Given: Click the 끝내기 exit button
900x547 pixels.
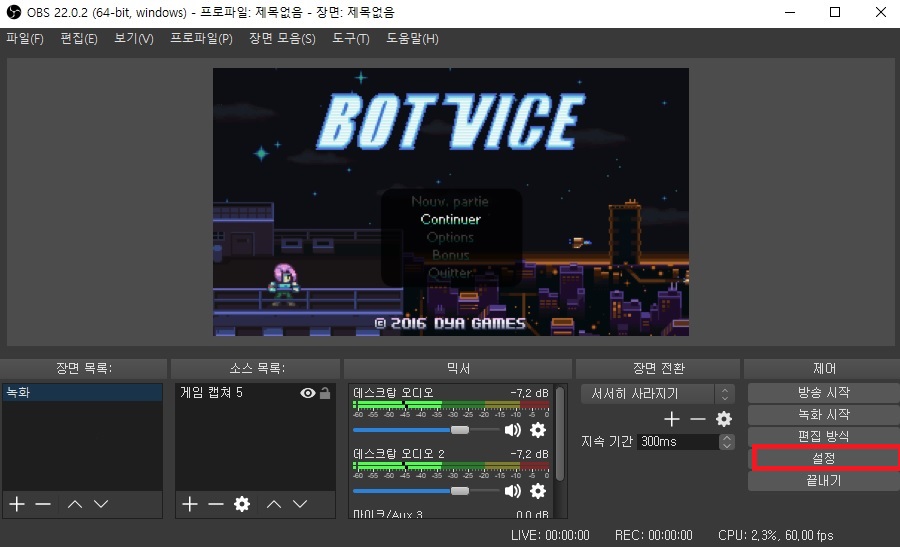Looking at the screenshot, I should (x=824, y=480).
